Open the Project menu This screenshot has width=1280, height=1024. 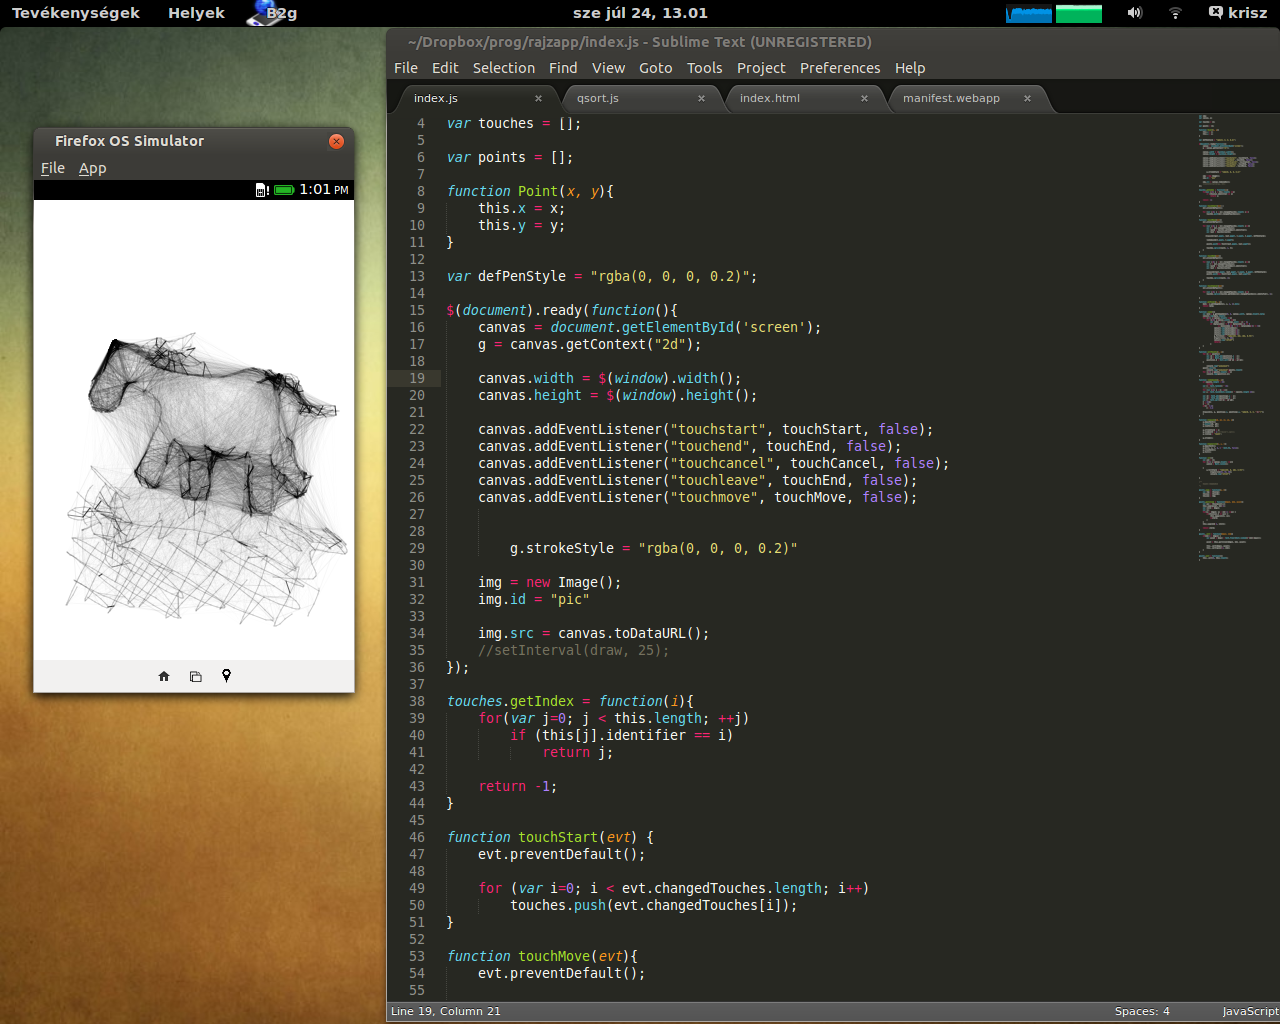tap(761, 68)
